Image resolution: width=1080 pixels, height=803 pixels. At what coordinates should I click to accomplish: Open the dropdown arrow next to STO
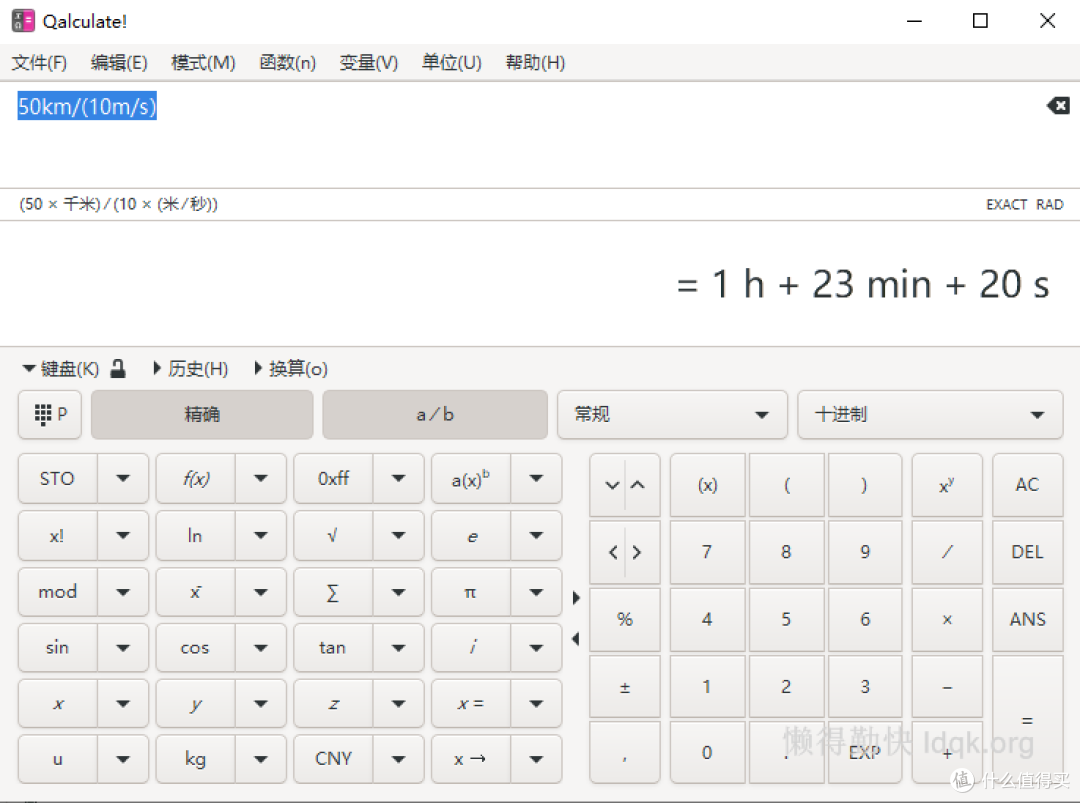(123, 479)
